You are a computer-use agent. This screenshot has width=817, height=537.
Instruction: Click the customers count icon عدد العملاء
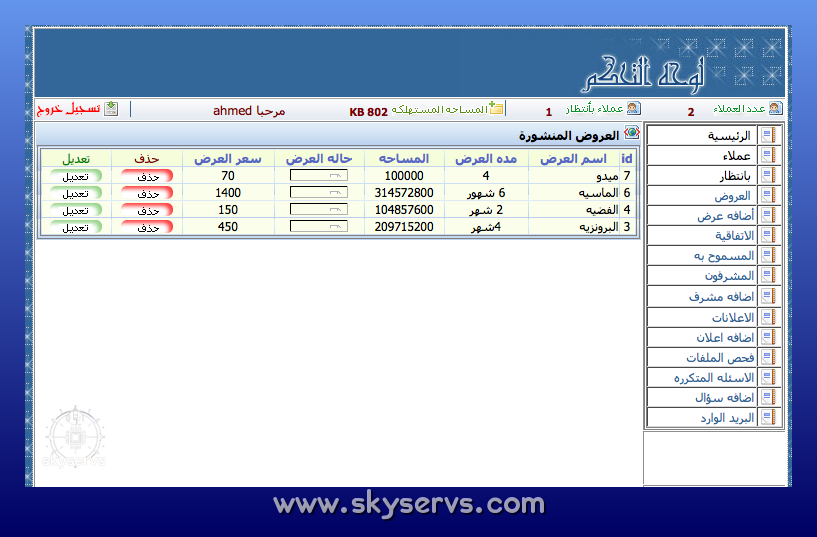775,109
